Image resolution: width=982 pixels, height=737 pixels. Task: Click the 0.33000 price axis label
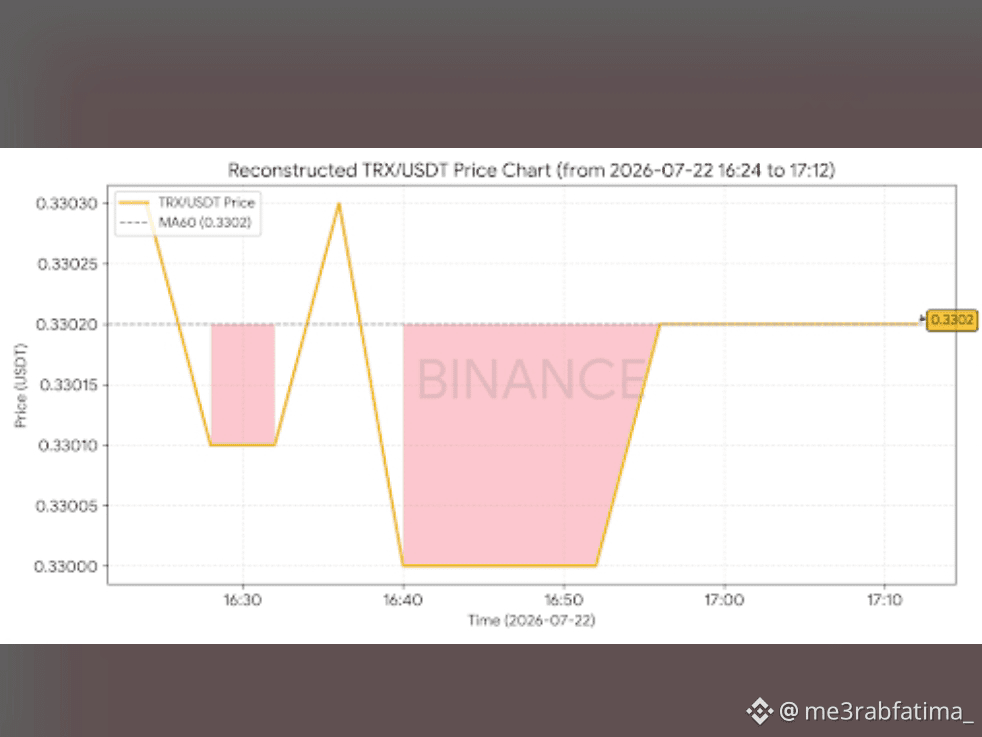[66, 566]
